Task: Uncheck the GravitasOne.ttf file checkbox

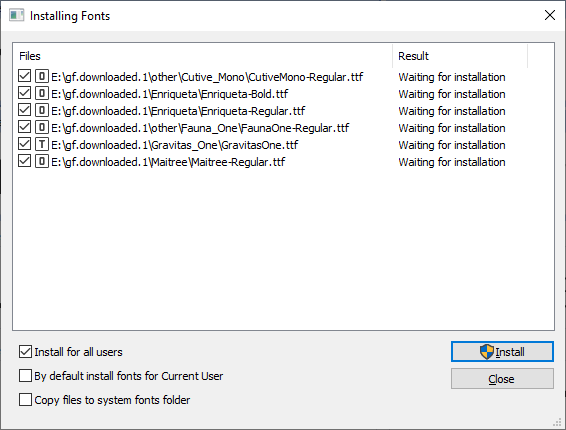Action: 25,144
